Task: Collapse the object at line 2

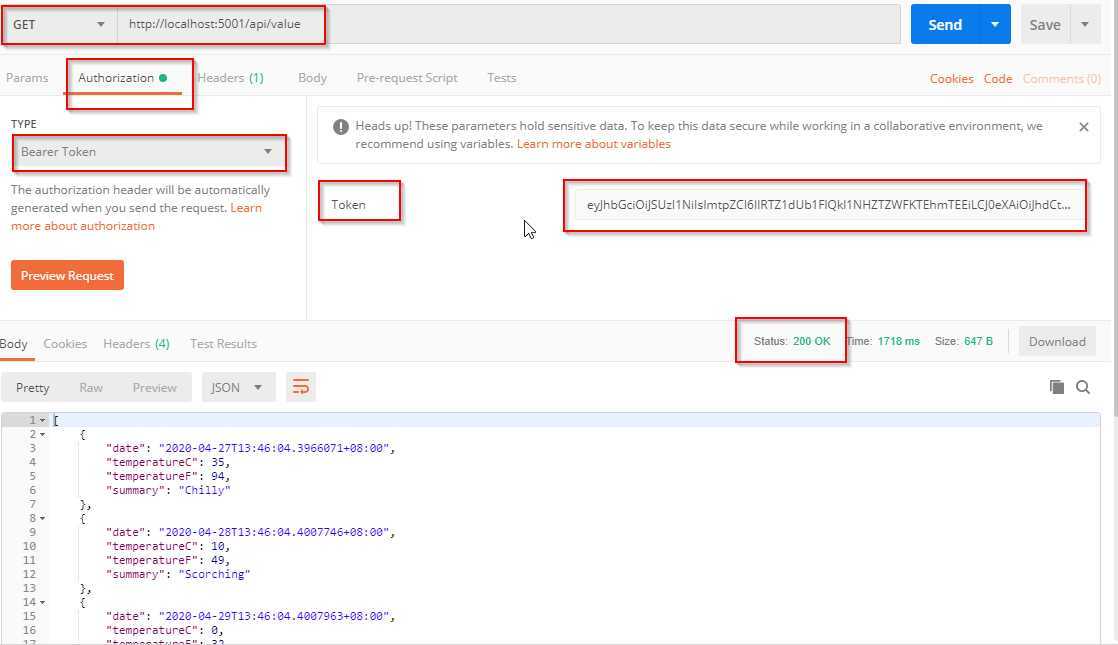Action: 42,434
